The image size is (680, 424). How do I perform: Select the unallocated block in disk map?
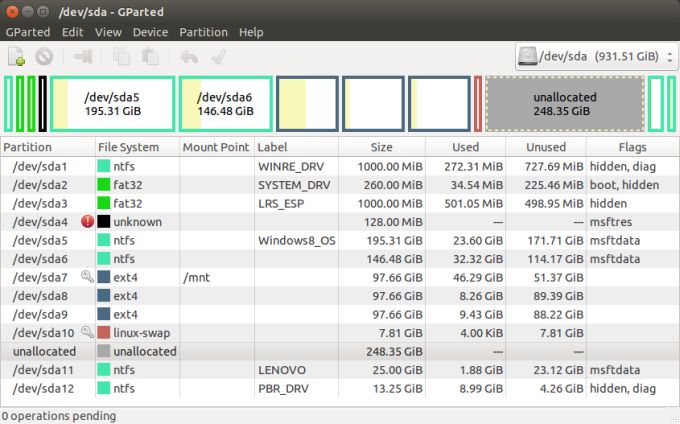pos(564,104)
